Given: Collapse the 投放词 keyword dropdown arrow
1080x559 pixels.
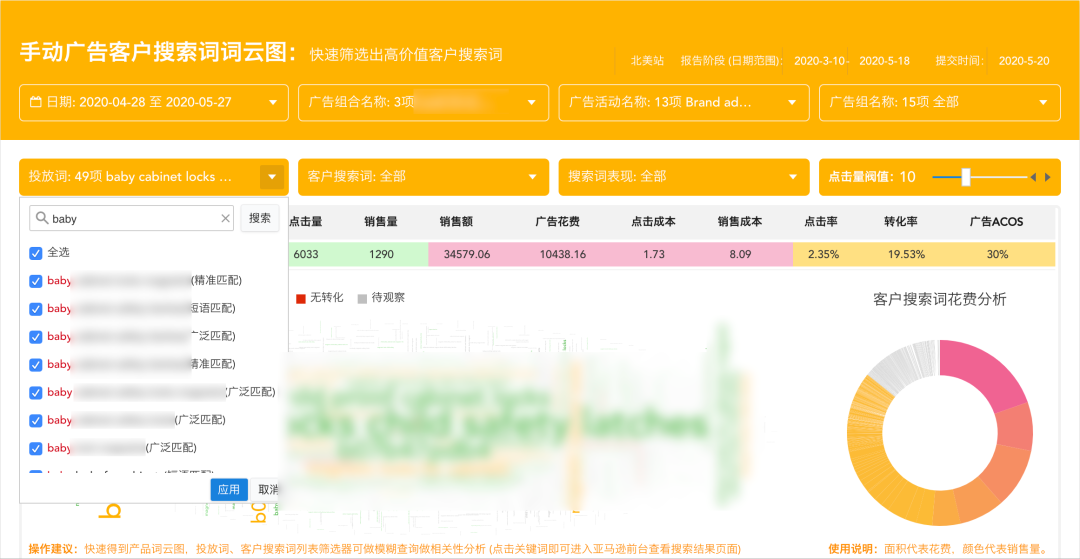Looking at the screenshot, I should [x=272, y=177].
